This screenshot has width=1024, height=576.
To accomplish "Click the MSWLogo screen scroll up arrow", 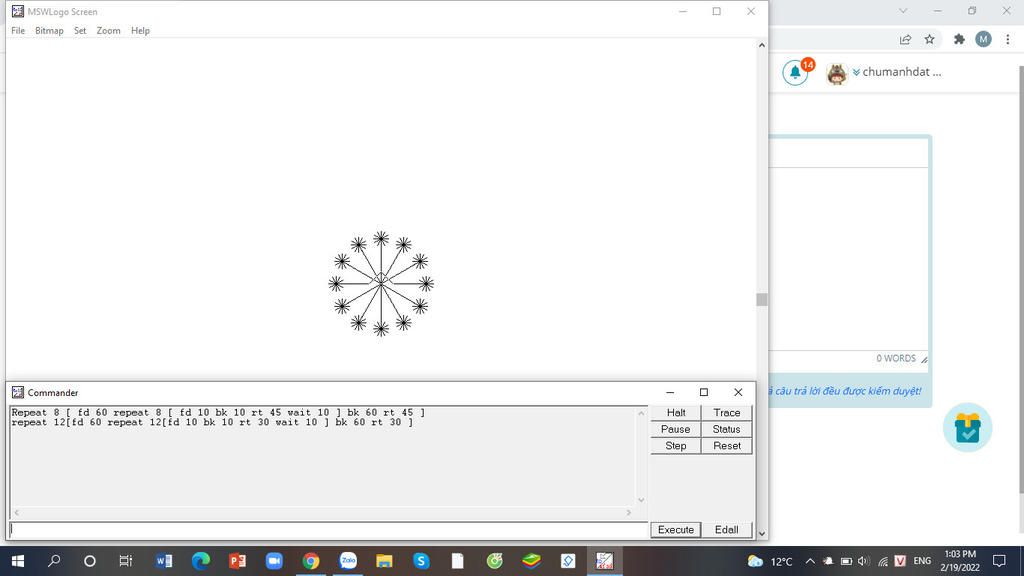I will tap(761, 45).
